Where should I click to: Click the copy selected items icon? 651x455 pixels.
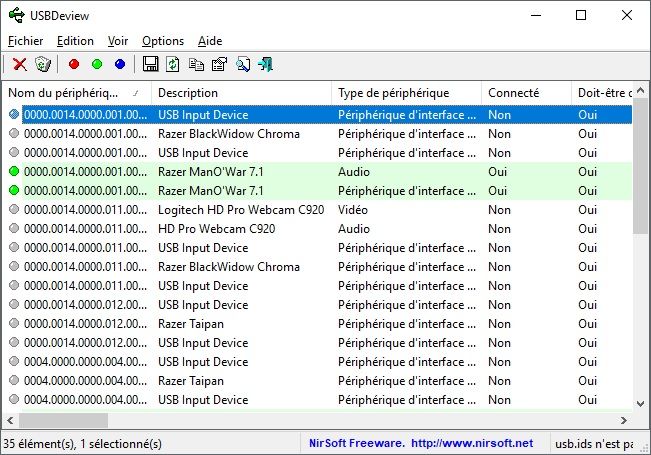[196, 64]
